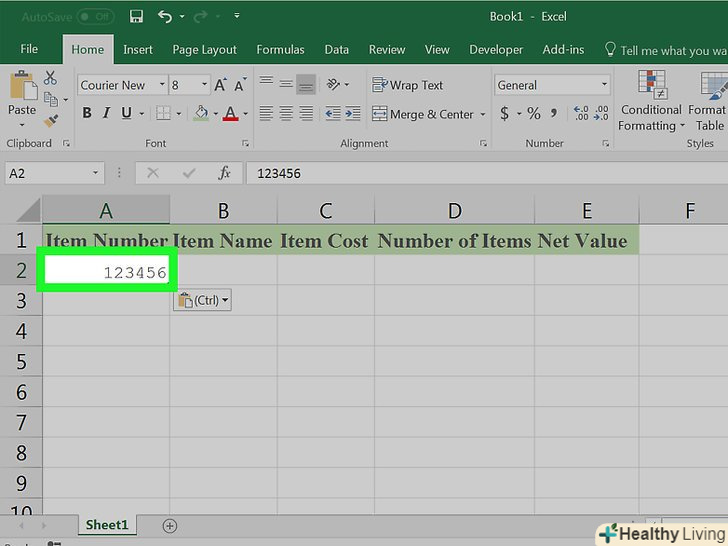Viewport: 728px width, 546px height.
Task: Click the Wrap Text button
Action: coord(408,85)
